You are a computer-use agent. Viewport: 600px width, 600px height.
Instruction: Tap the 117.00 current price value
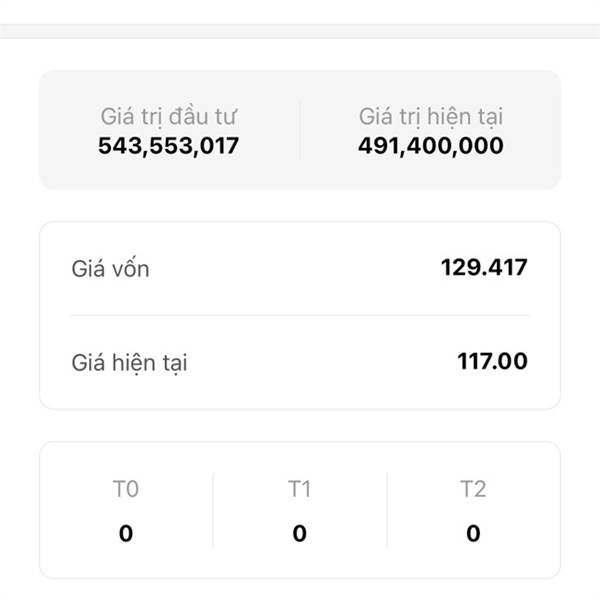point(492,361)
